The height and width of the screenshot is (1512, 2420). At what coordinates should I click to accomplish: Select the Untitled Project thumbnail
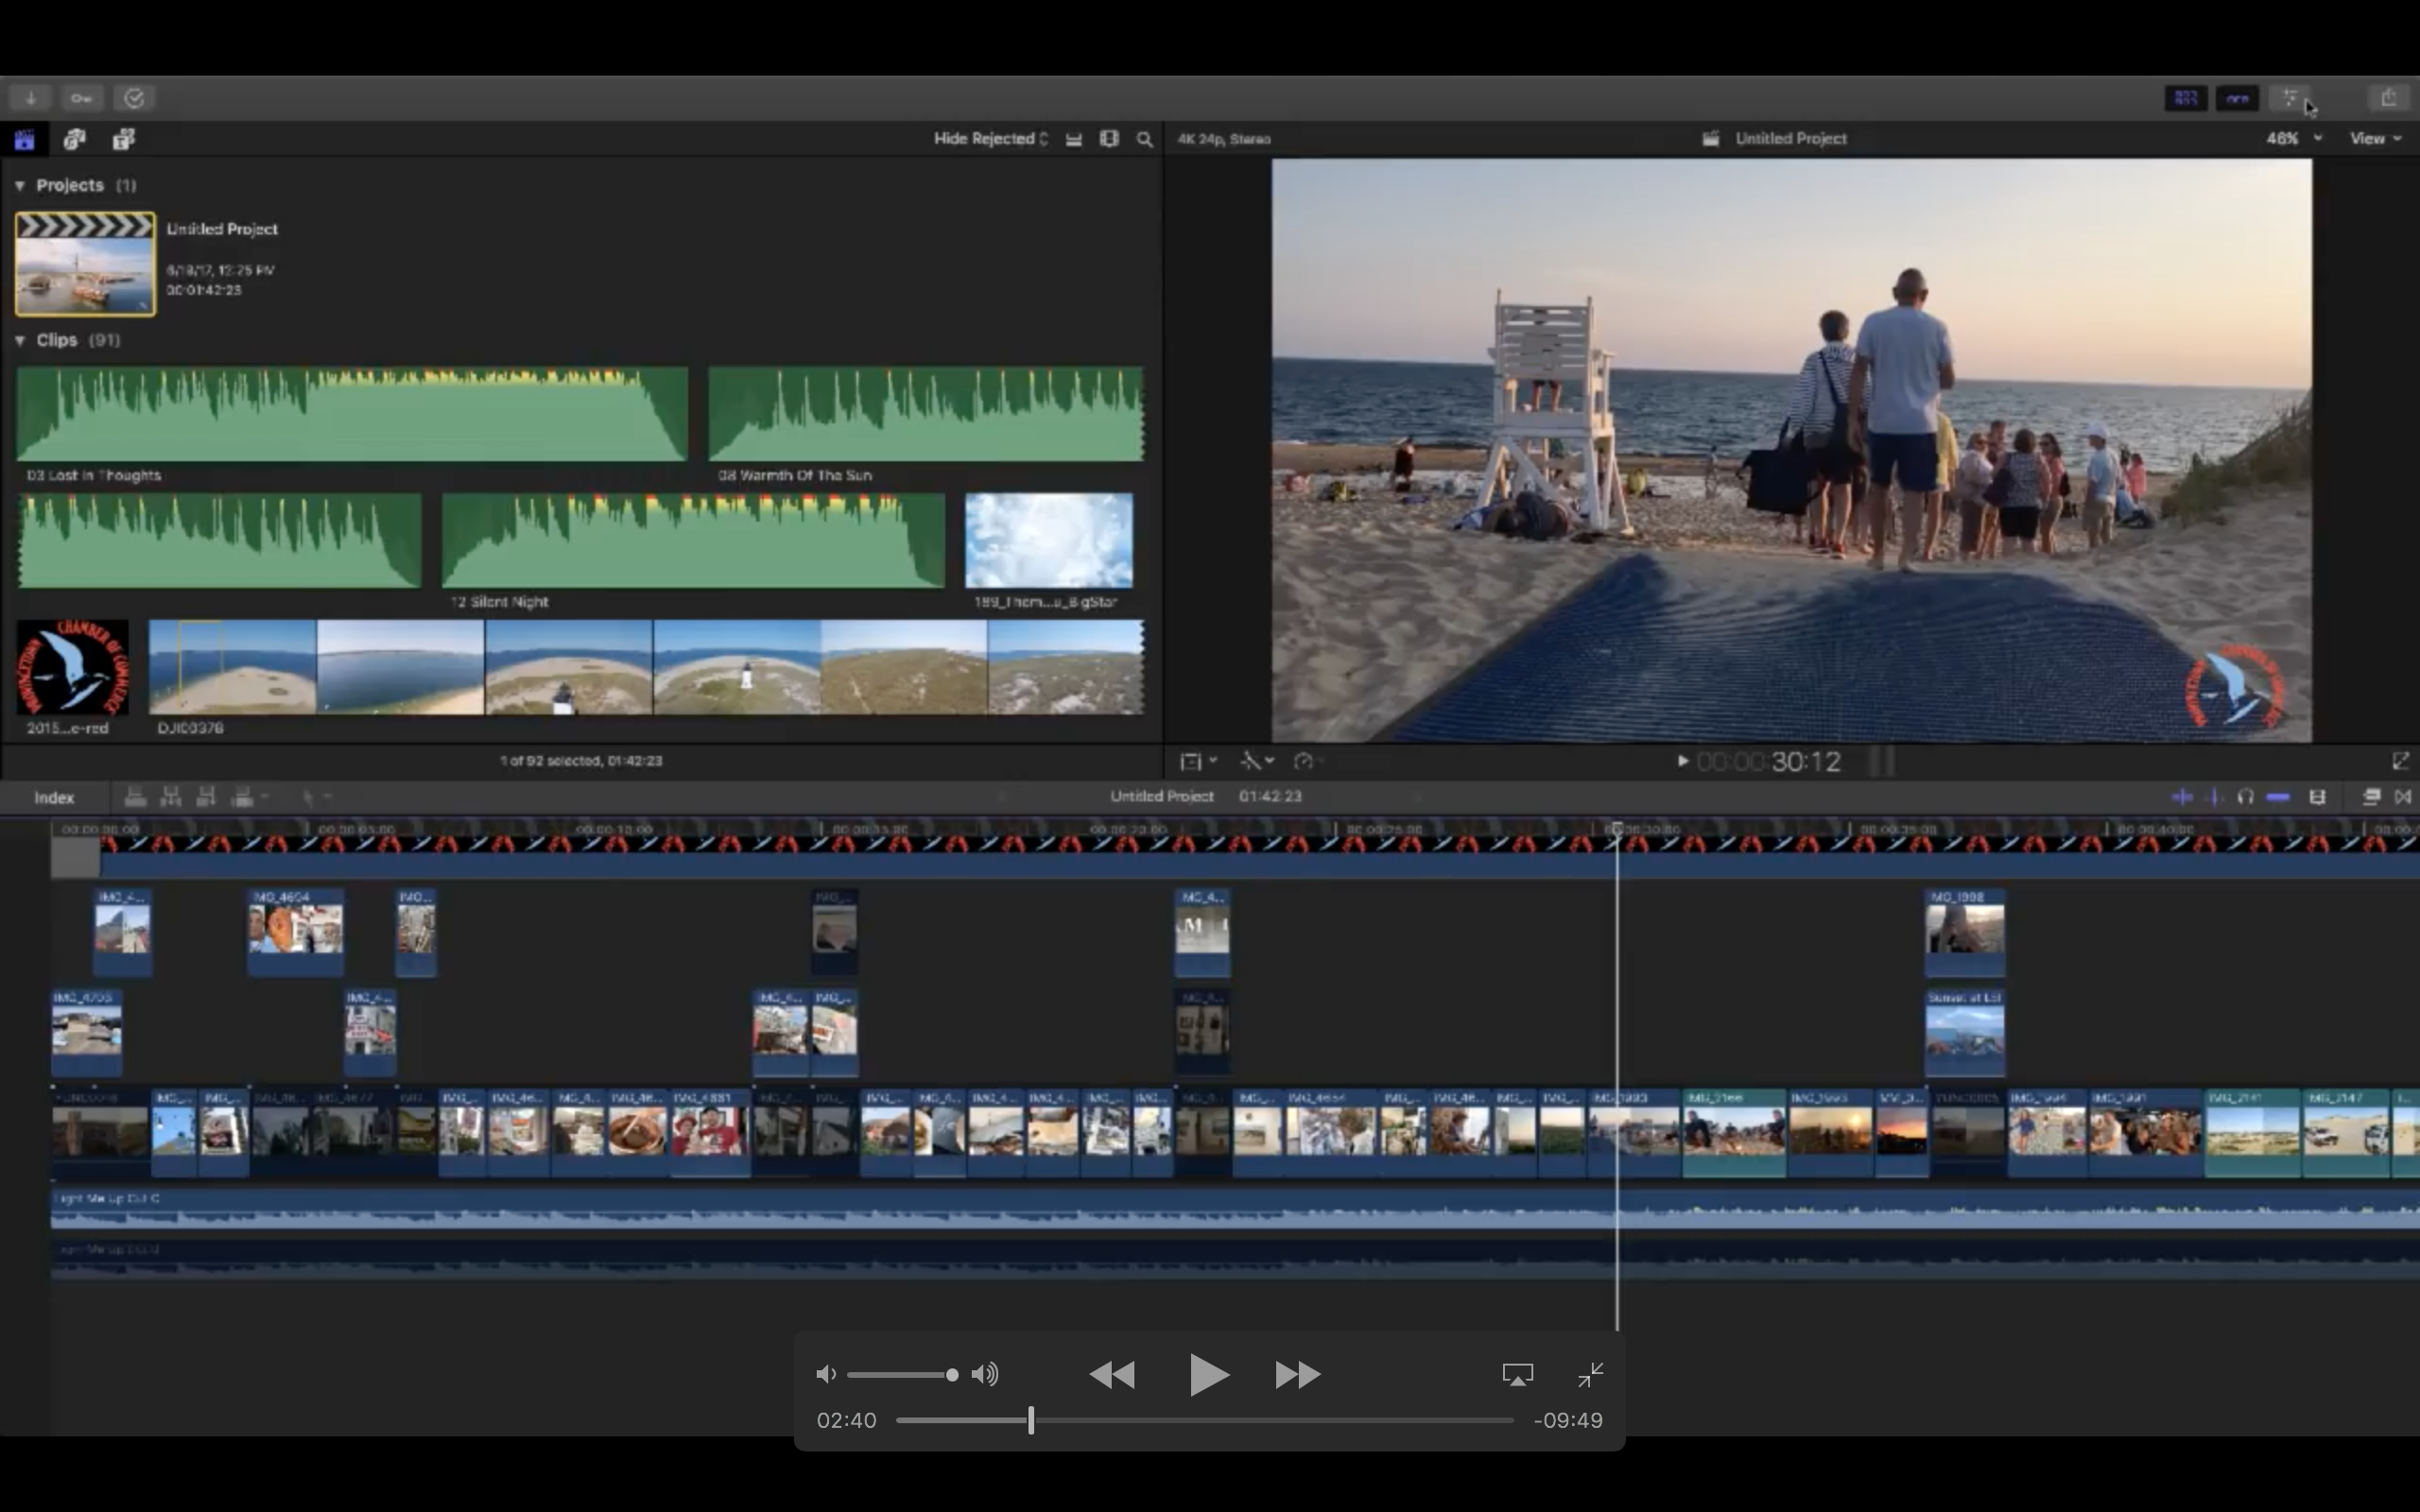(86, 264)
